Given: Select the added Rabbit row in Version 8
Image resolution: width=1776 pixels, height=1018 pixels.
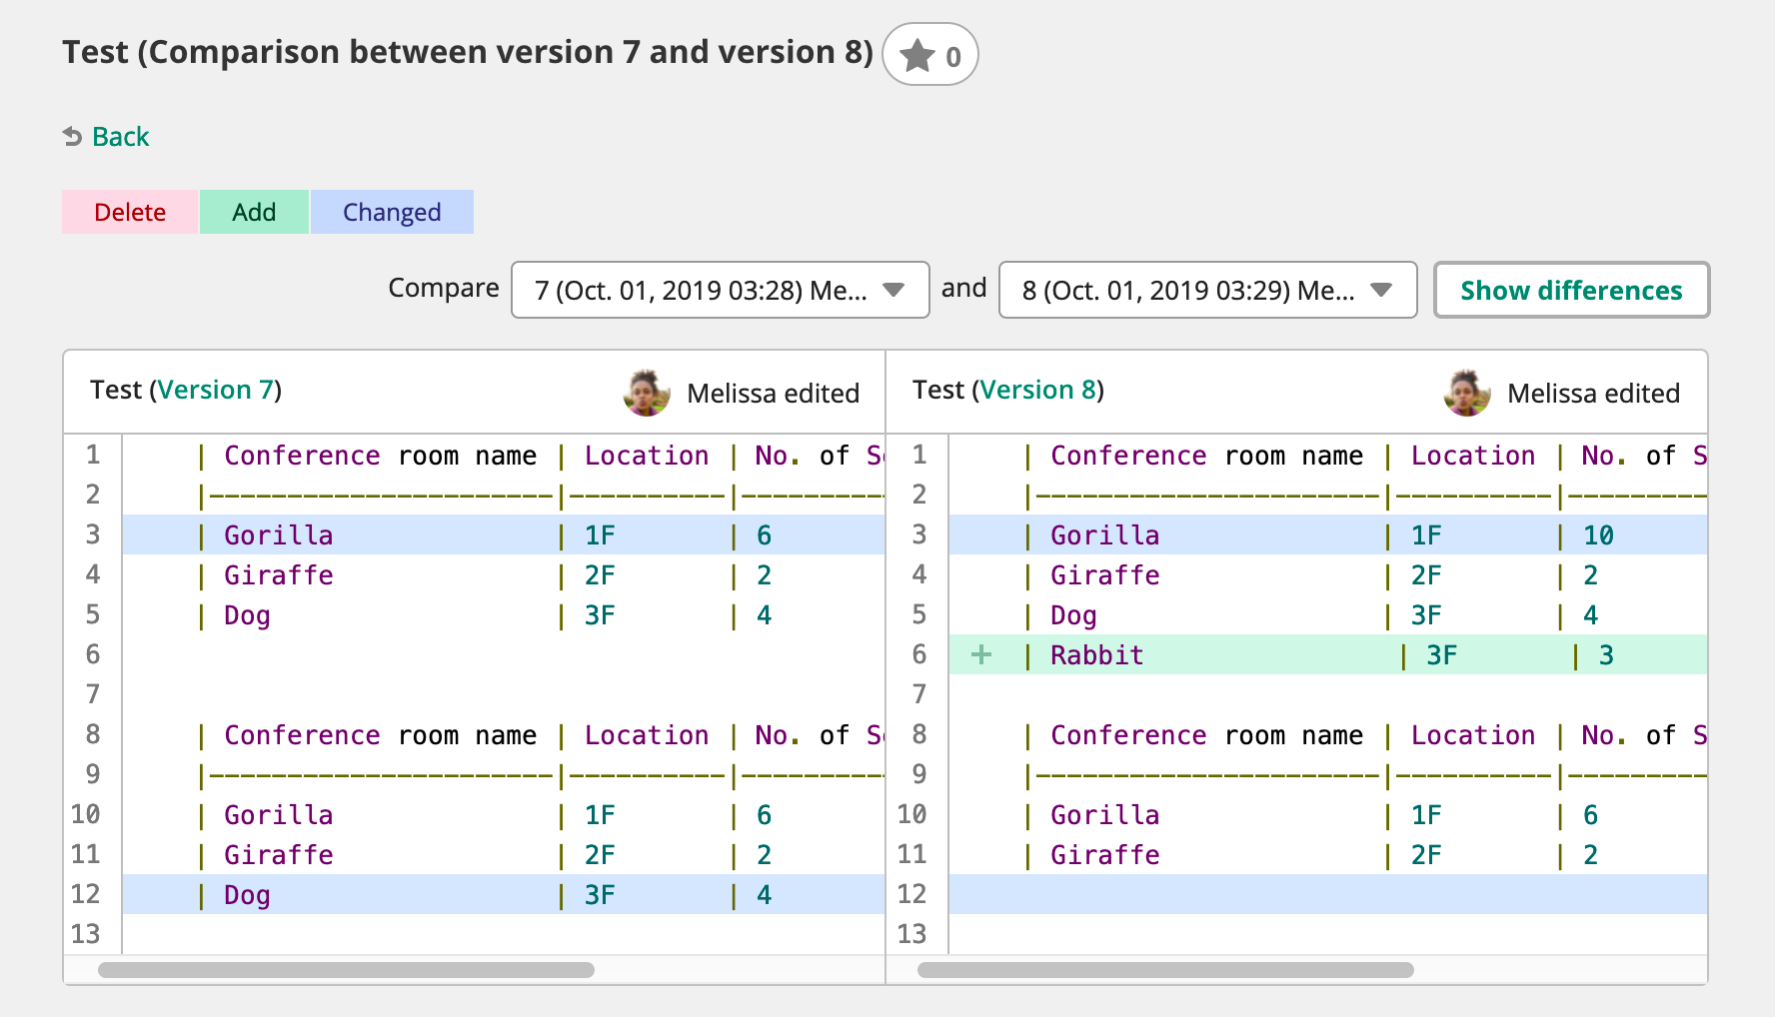Looking at the screenshot, I should (x=1300, y=655).
